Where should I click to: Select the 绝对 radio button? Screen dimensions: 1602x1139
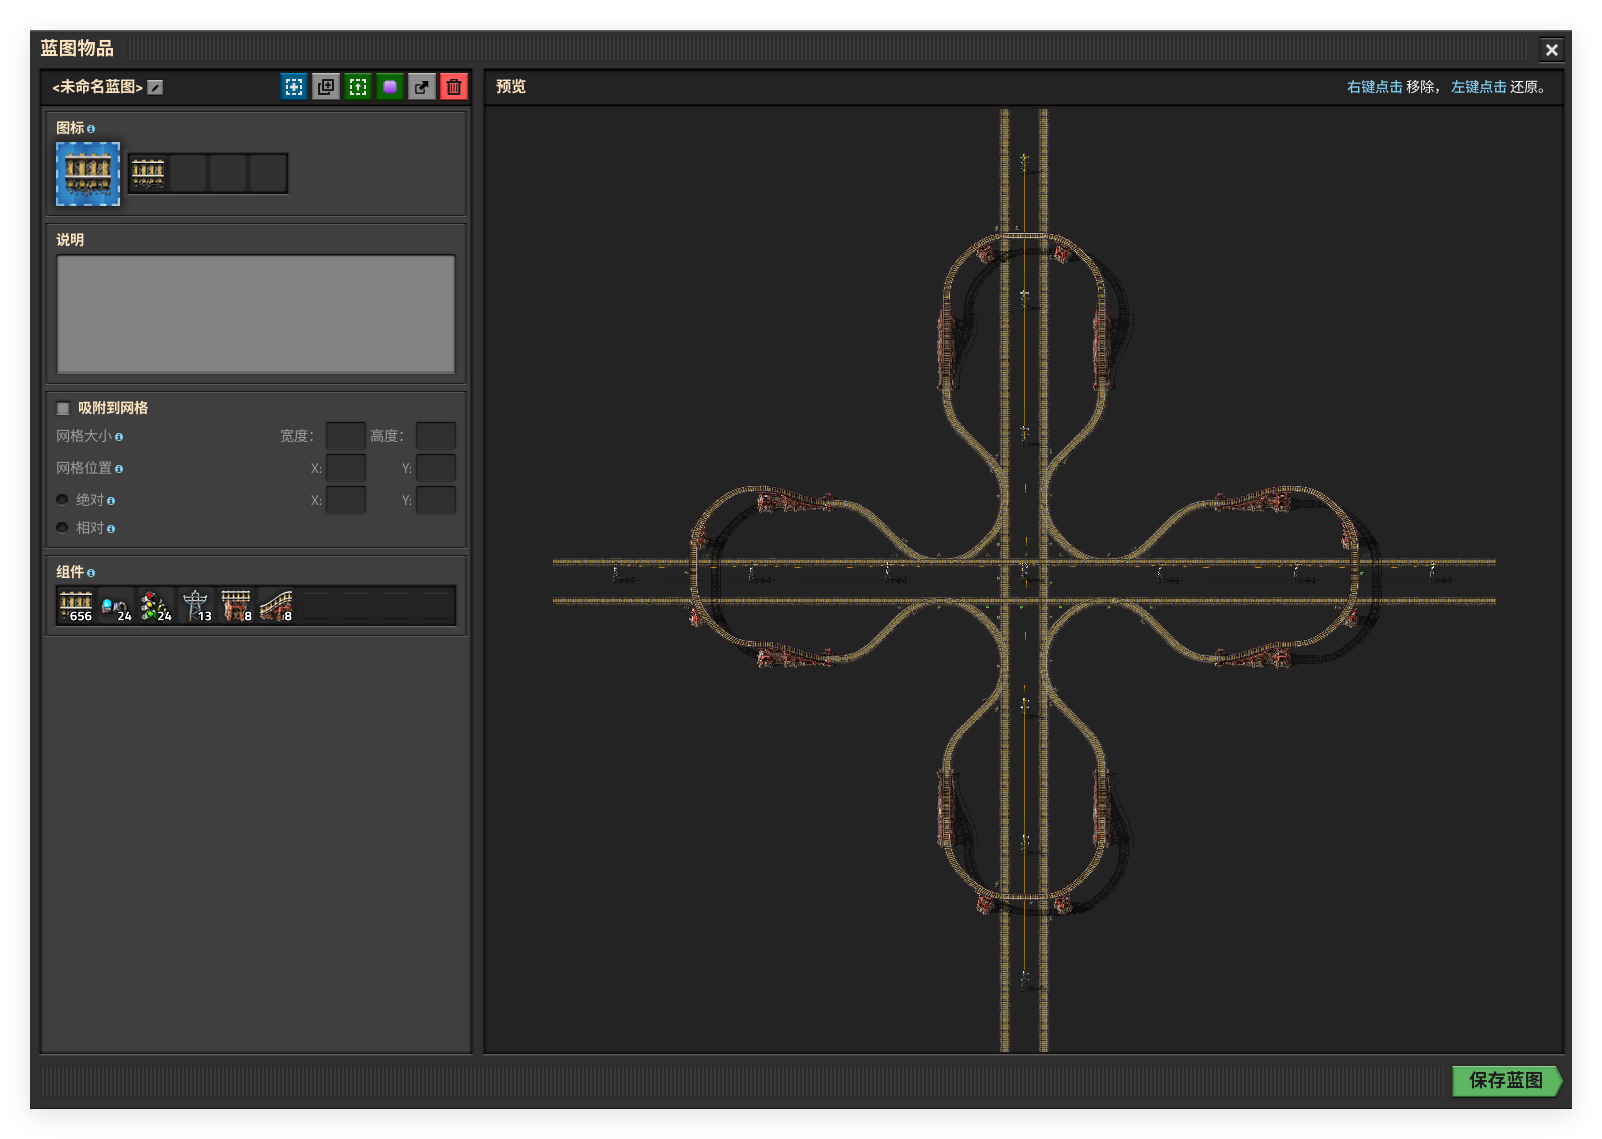[x=62, y=500]
